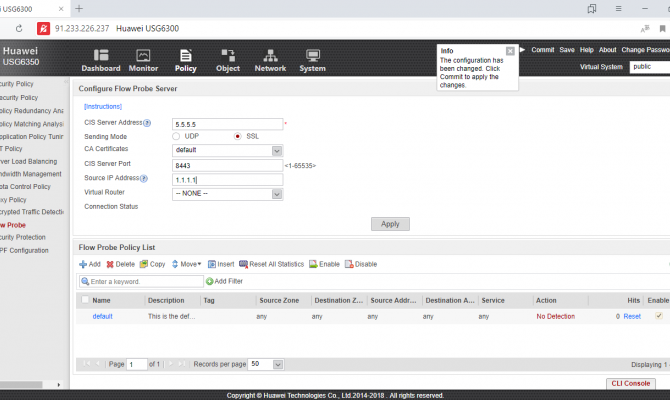The image size is (670, 400).
Task: Bookmark this page in address bar
Action: pos(662,29)
